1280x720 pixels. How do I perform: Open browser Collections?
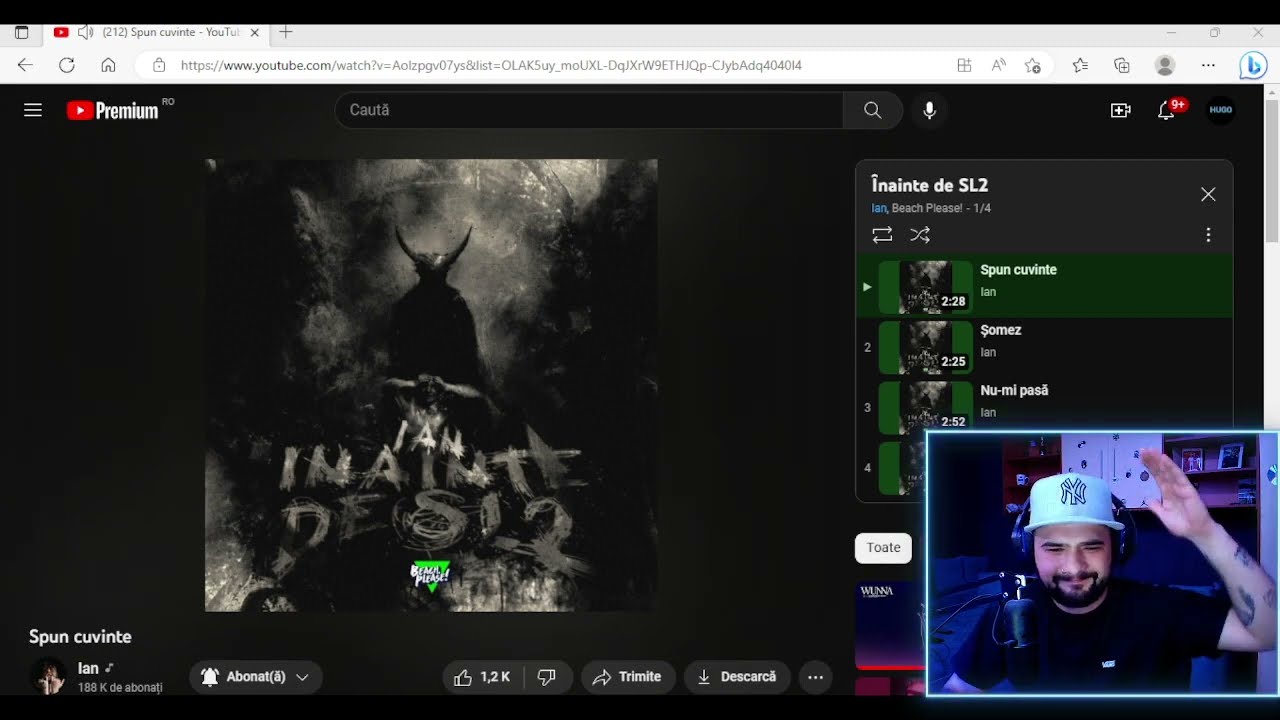(1122, 65)
